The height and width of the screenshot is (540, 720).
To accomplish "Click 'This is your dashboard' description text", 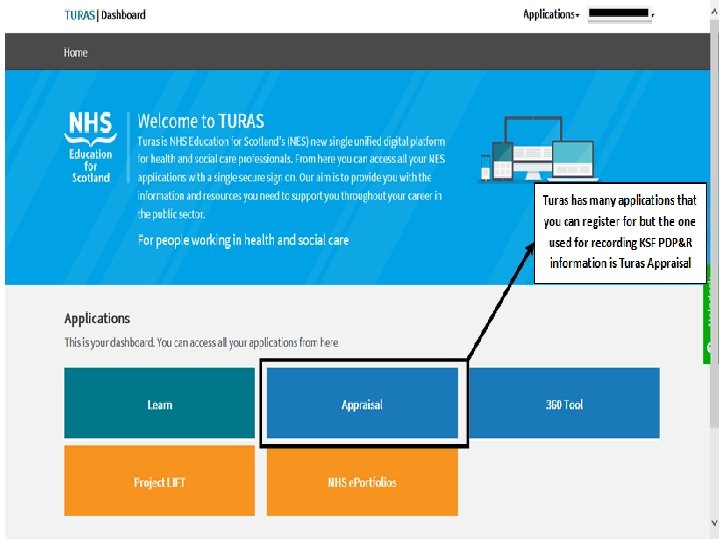I will (202, 343).
